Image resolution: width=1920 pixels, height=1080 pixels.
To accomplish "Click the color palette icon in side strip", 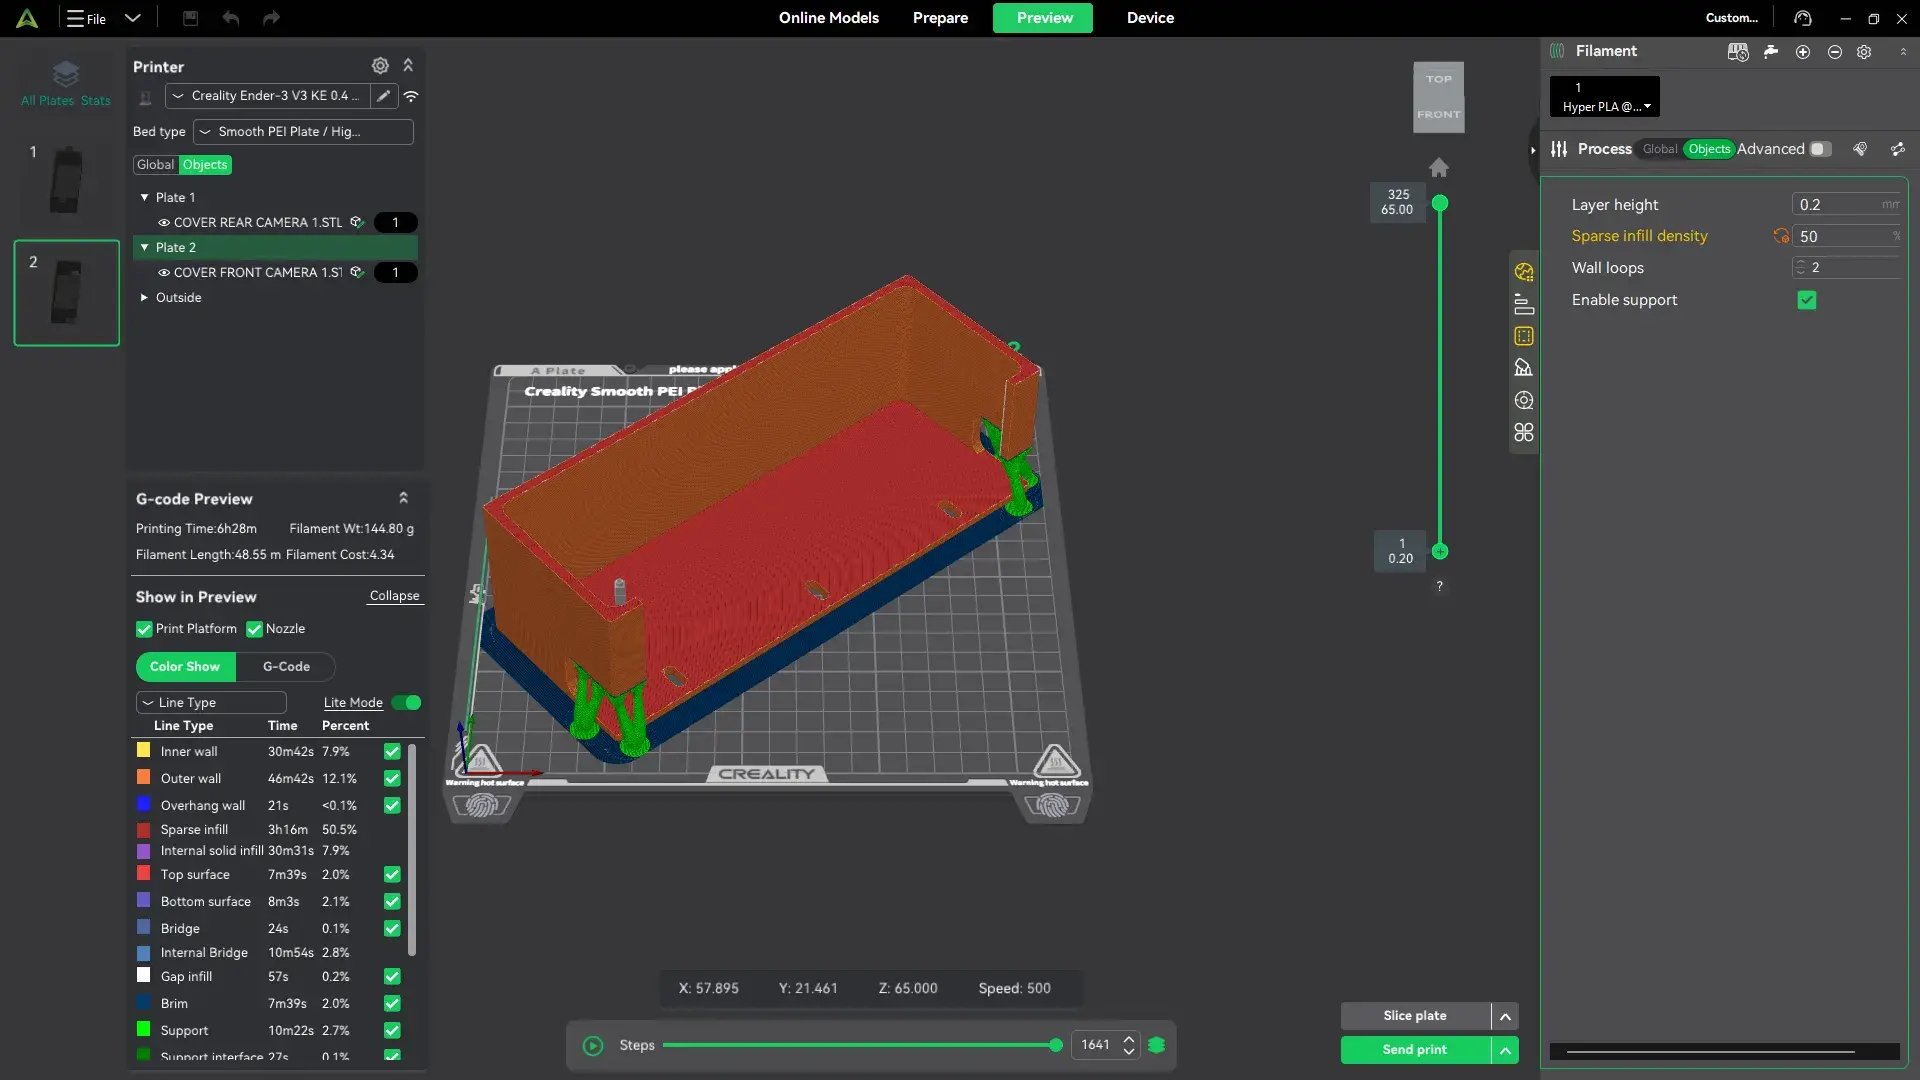I will (x=1524, y=272).
